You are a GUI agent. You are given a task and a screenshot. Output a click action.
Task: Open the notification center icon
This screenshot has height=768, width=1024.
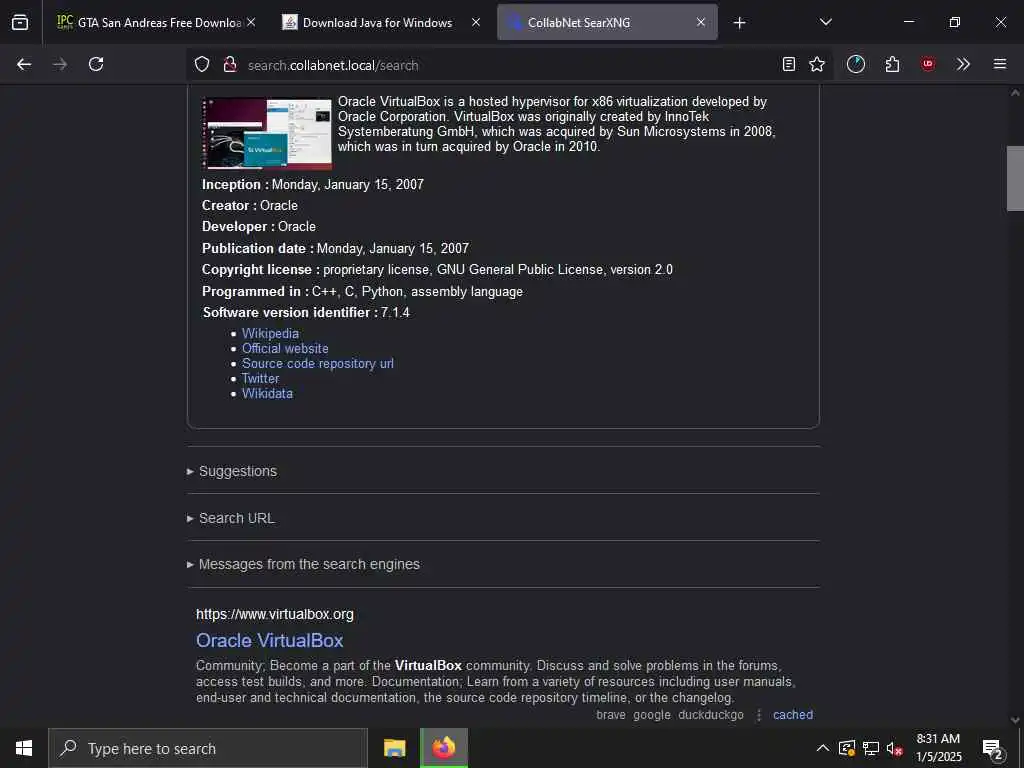(x=993, y=748)
